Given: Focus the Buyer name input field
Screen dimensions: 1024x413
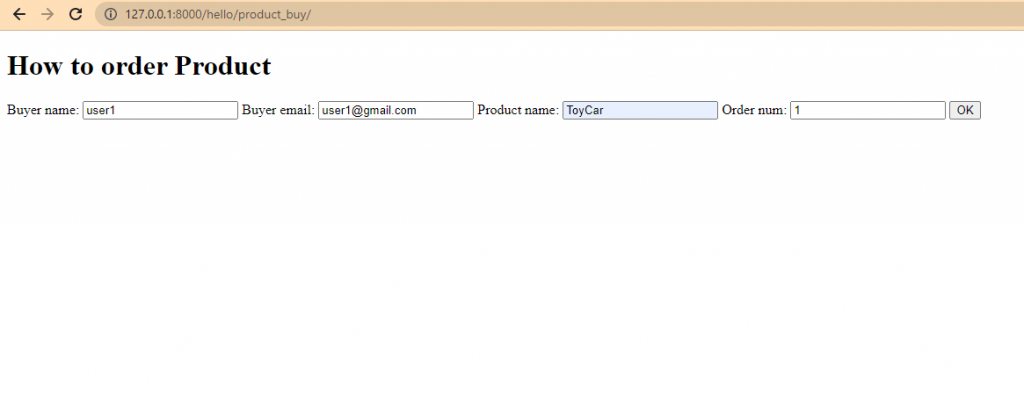Looking at the screenshot, I should (160, 110).
